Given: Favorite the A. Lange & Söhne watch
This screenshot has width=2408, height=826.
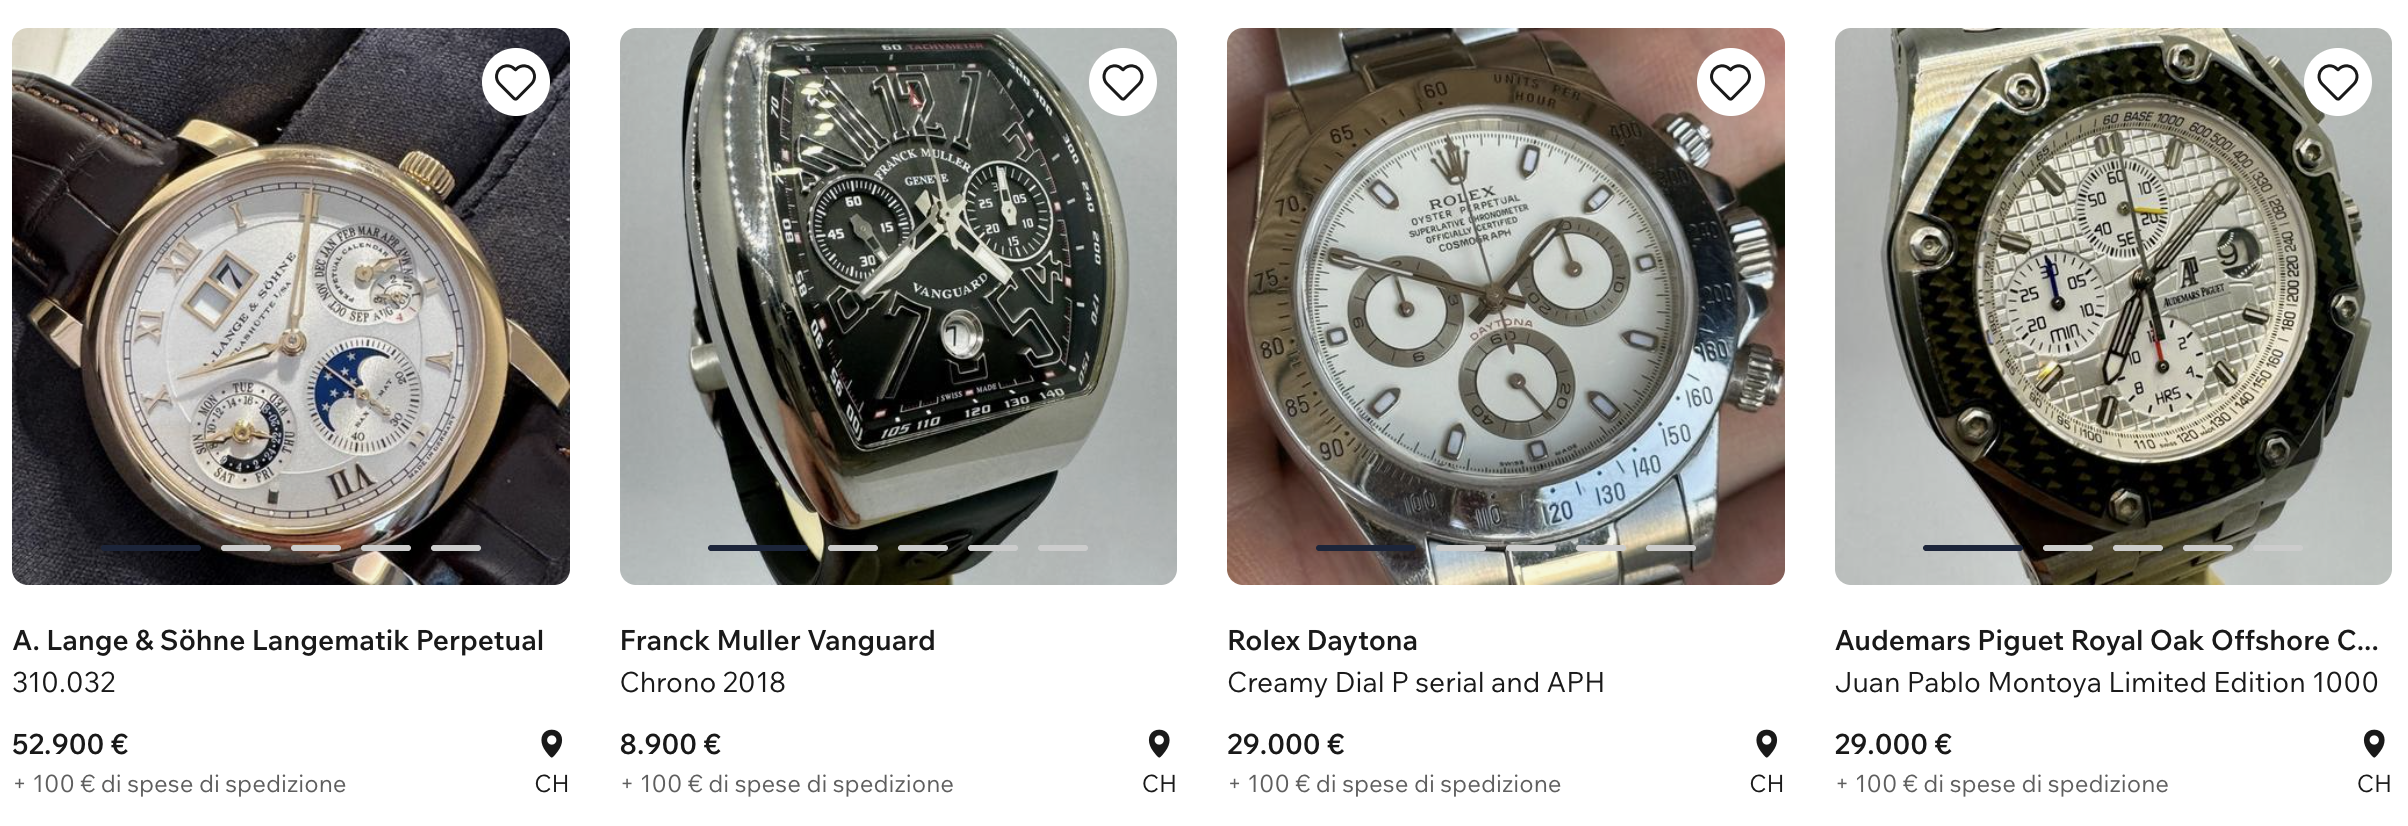Looking at the screenshot, I should coord(515,82).
